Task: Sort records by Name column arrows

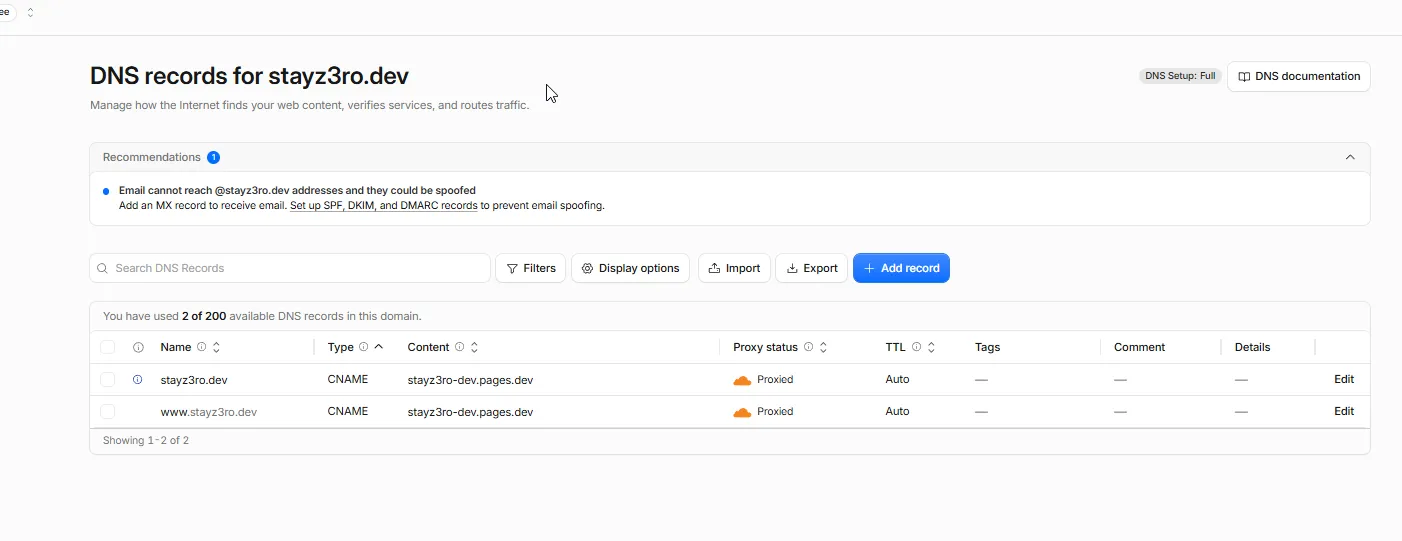Action: tap(216, 347)
